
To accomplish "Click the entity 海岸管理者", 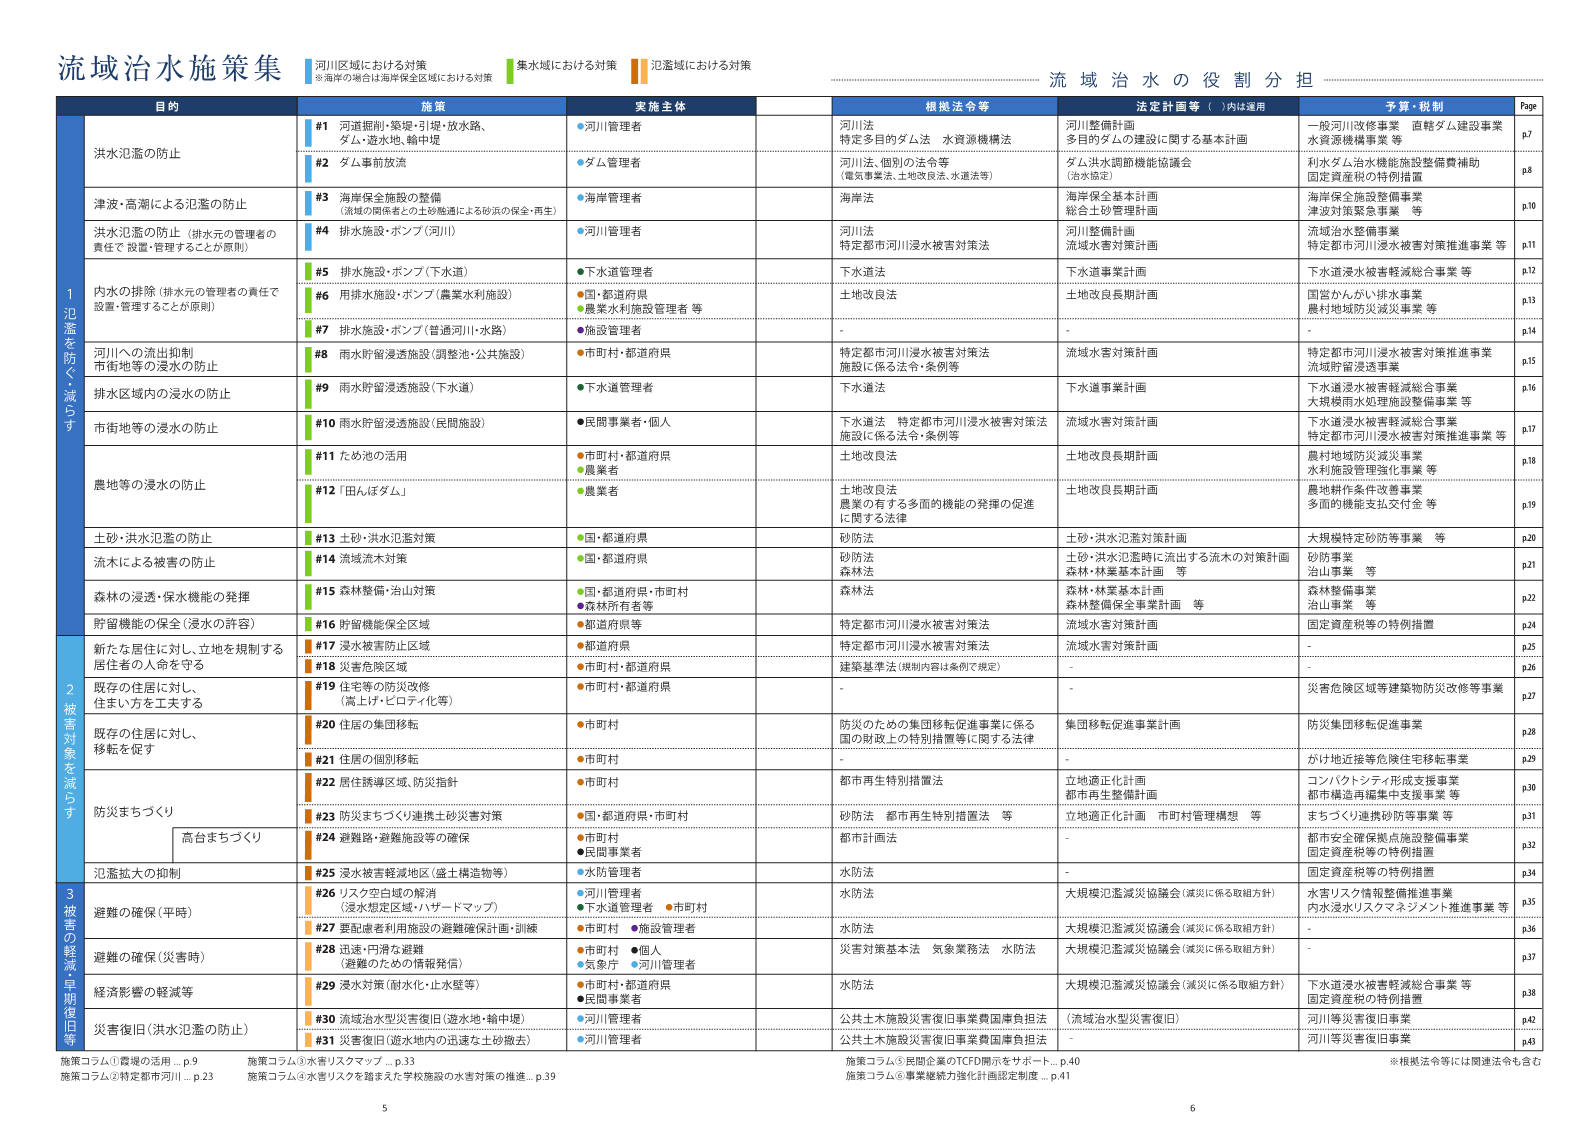I will 609,198.
